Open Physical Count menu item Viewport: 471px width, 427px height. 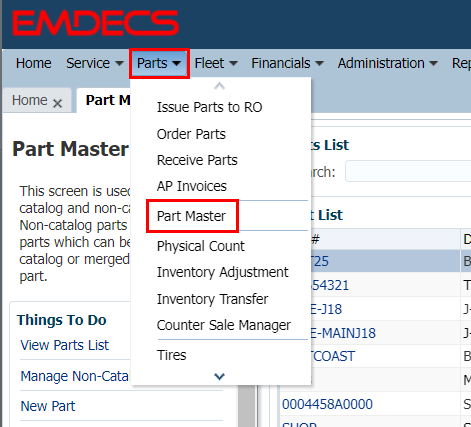201,246
